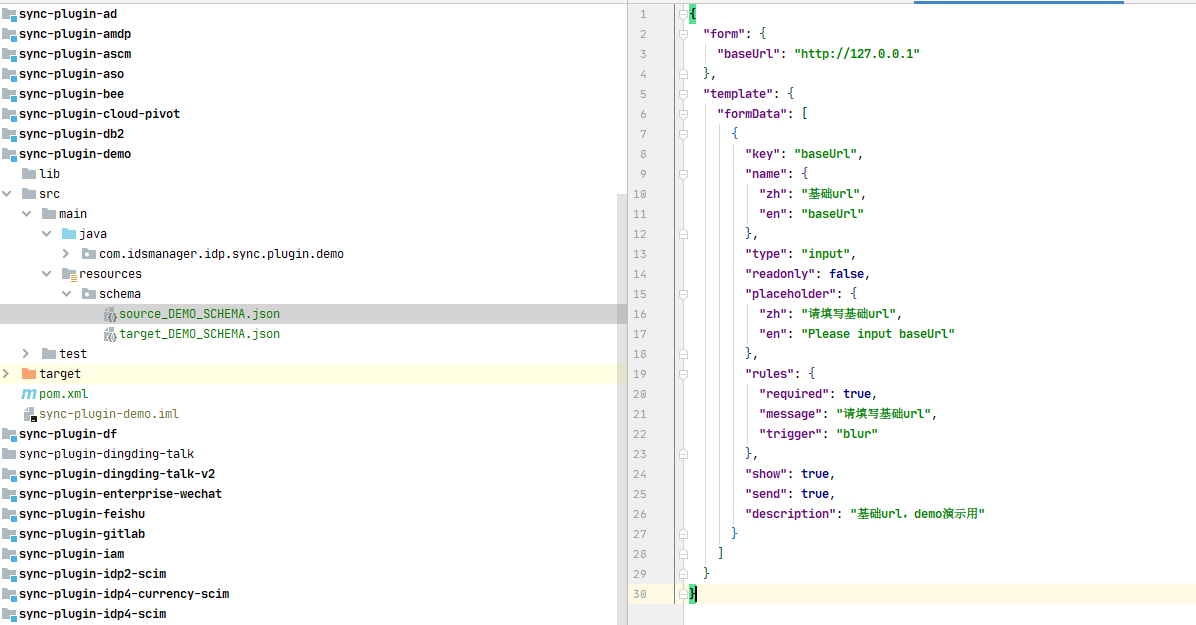
Task: Collapse the src folder in the tree
Action: point(8,194)
